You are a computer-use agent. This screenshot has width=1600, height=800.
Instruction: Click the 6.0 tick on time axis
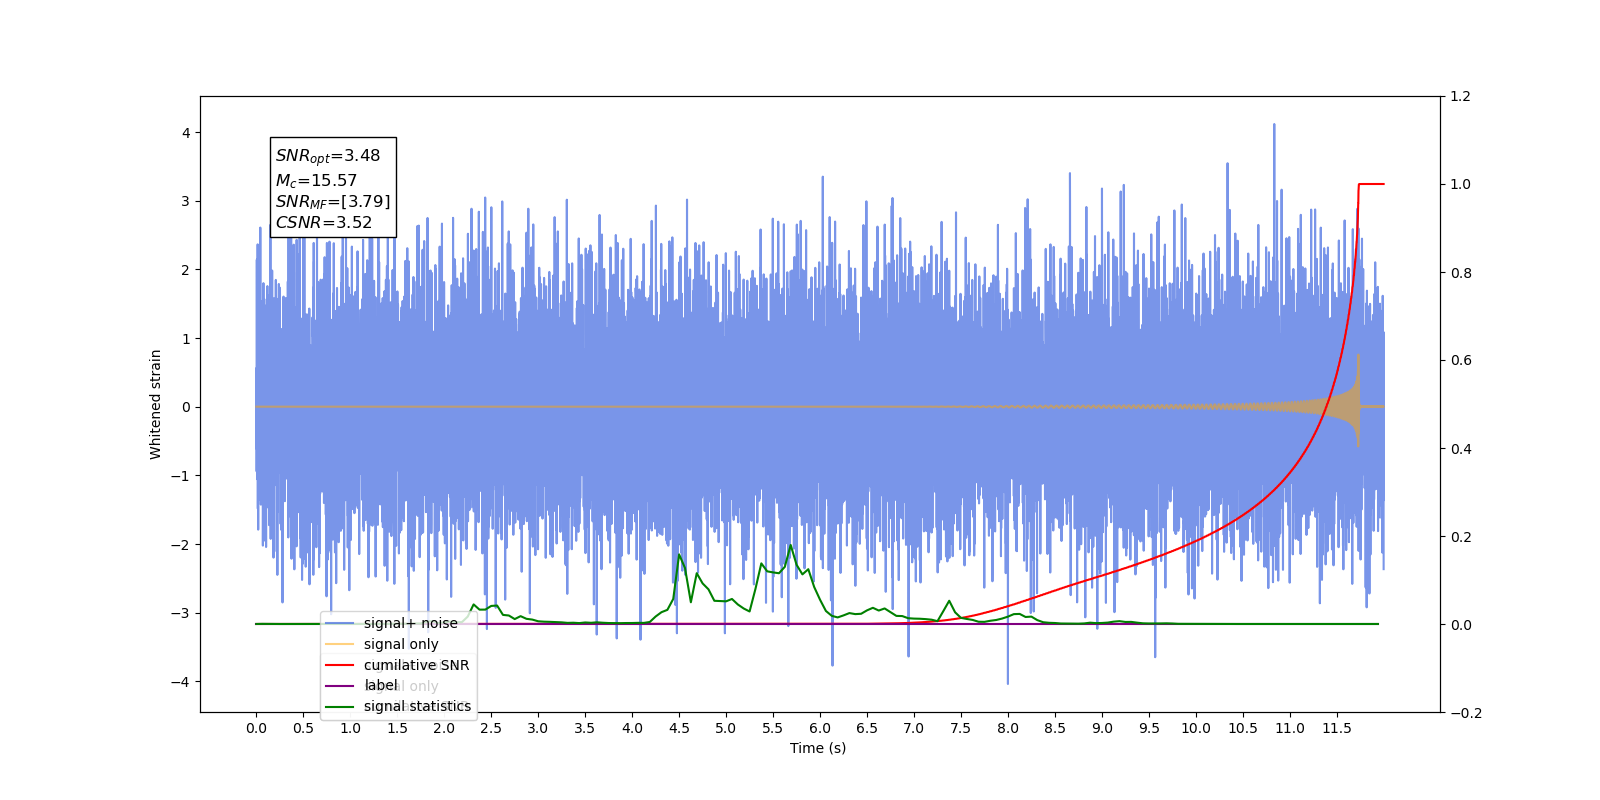(x=820, y=728)
